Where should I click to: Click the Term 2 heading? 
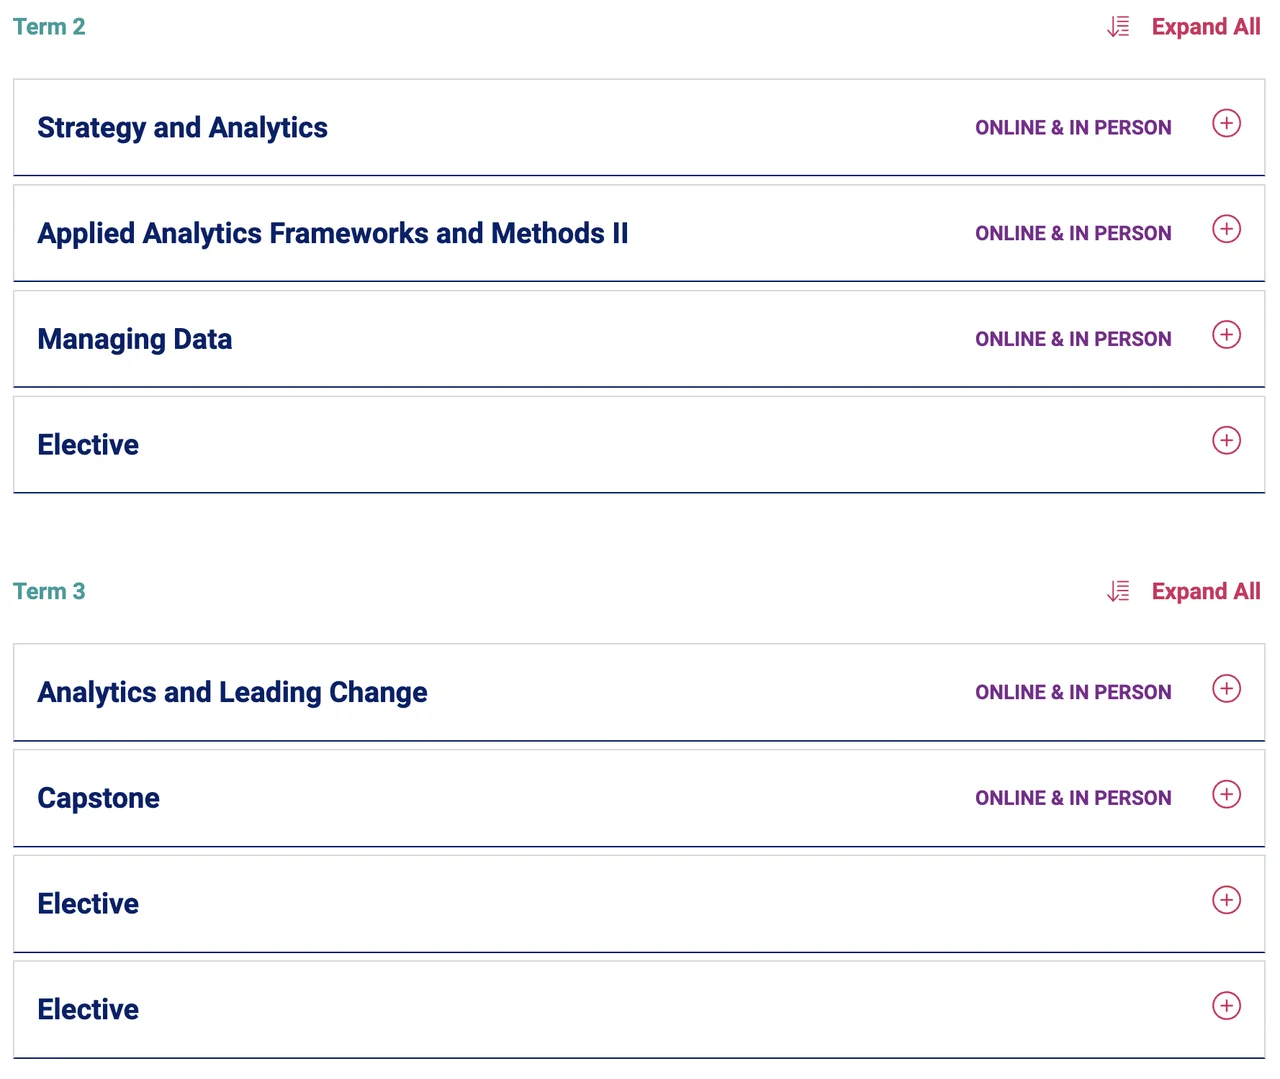(x=49, y=27)
